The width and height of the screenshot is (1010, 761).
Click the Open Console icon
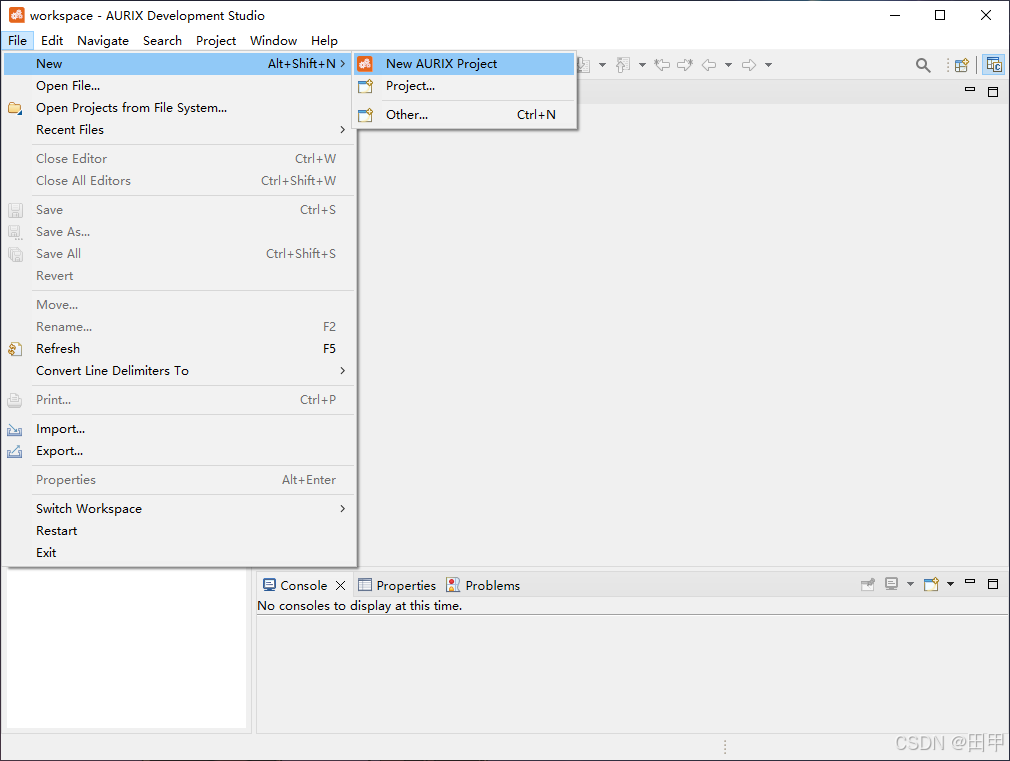[931, 584]
